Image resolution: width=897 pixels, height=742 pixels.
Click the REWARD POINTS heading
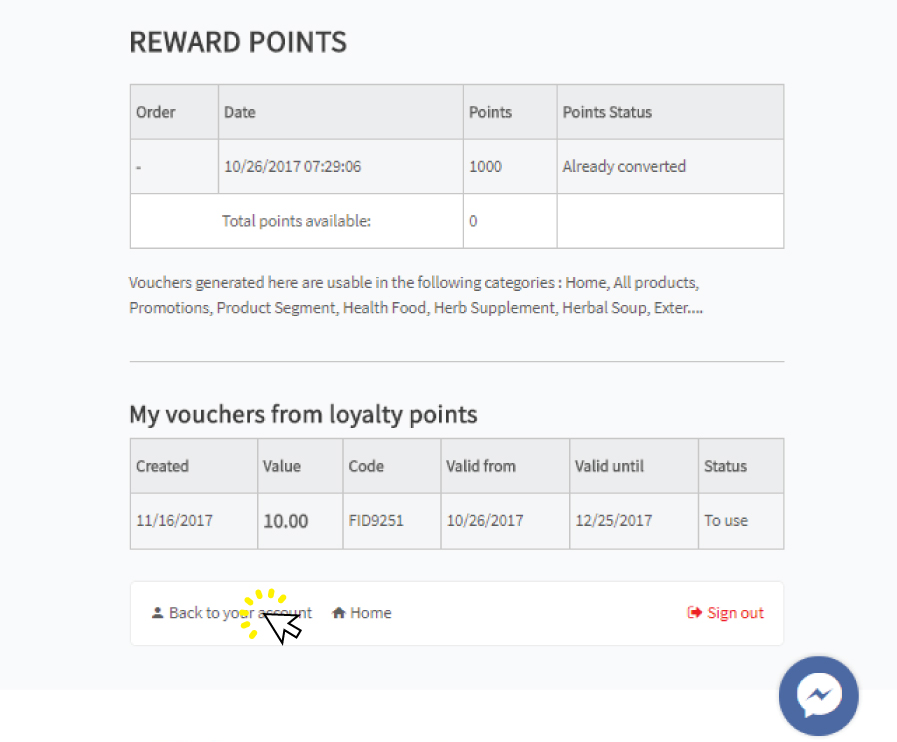point(238,42)
